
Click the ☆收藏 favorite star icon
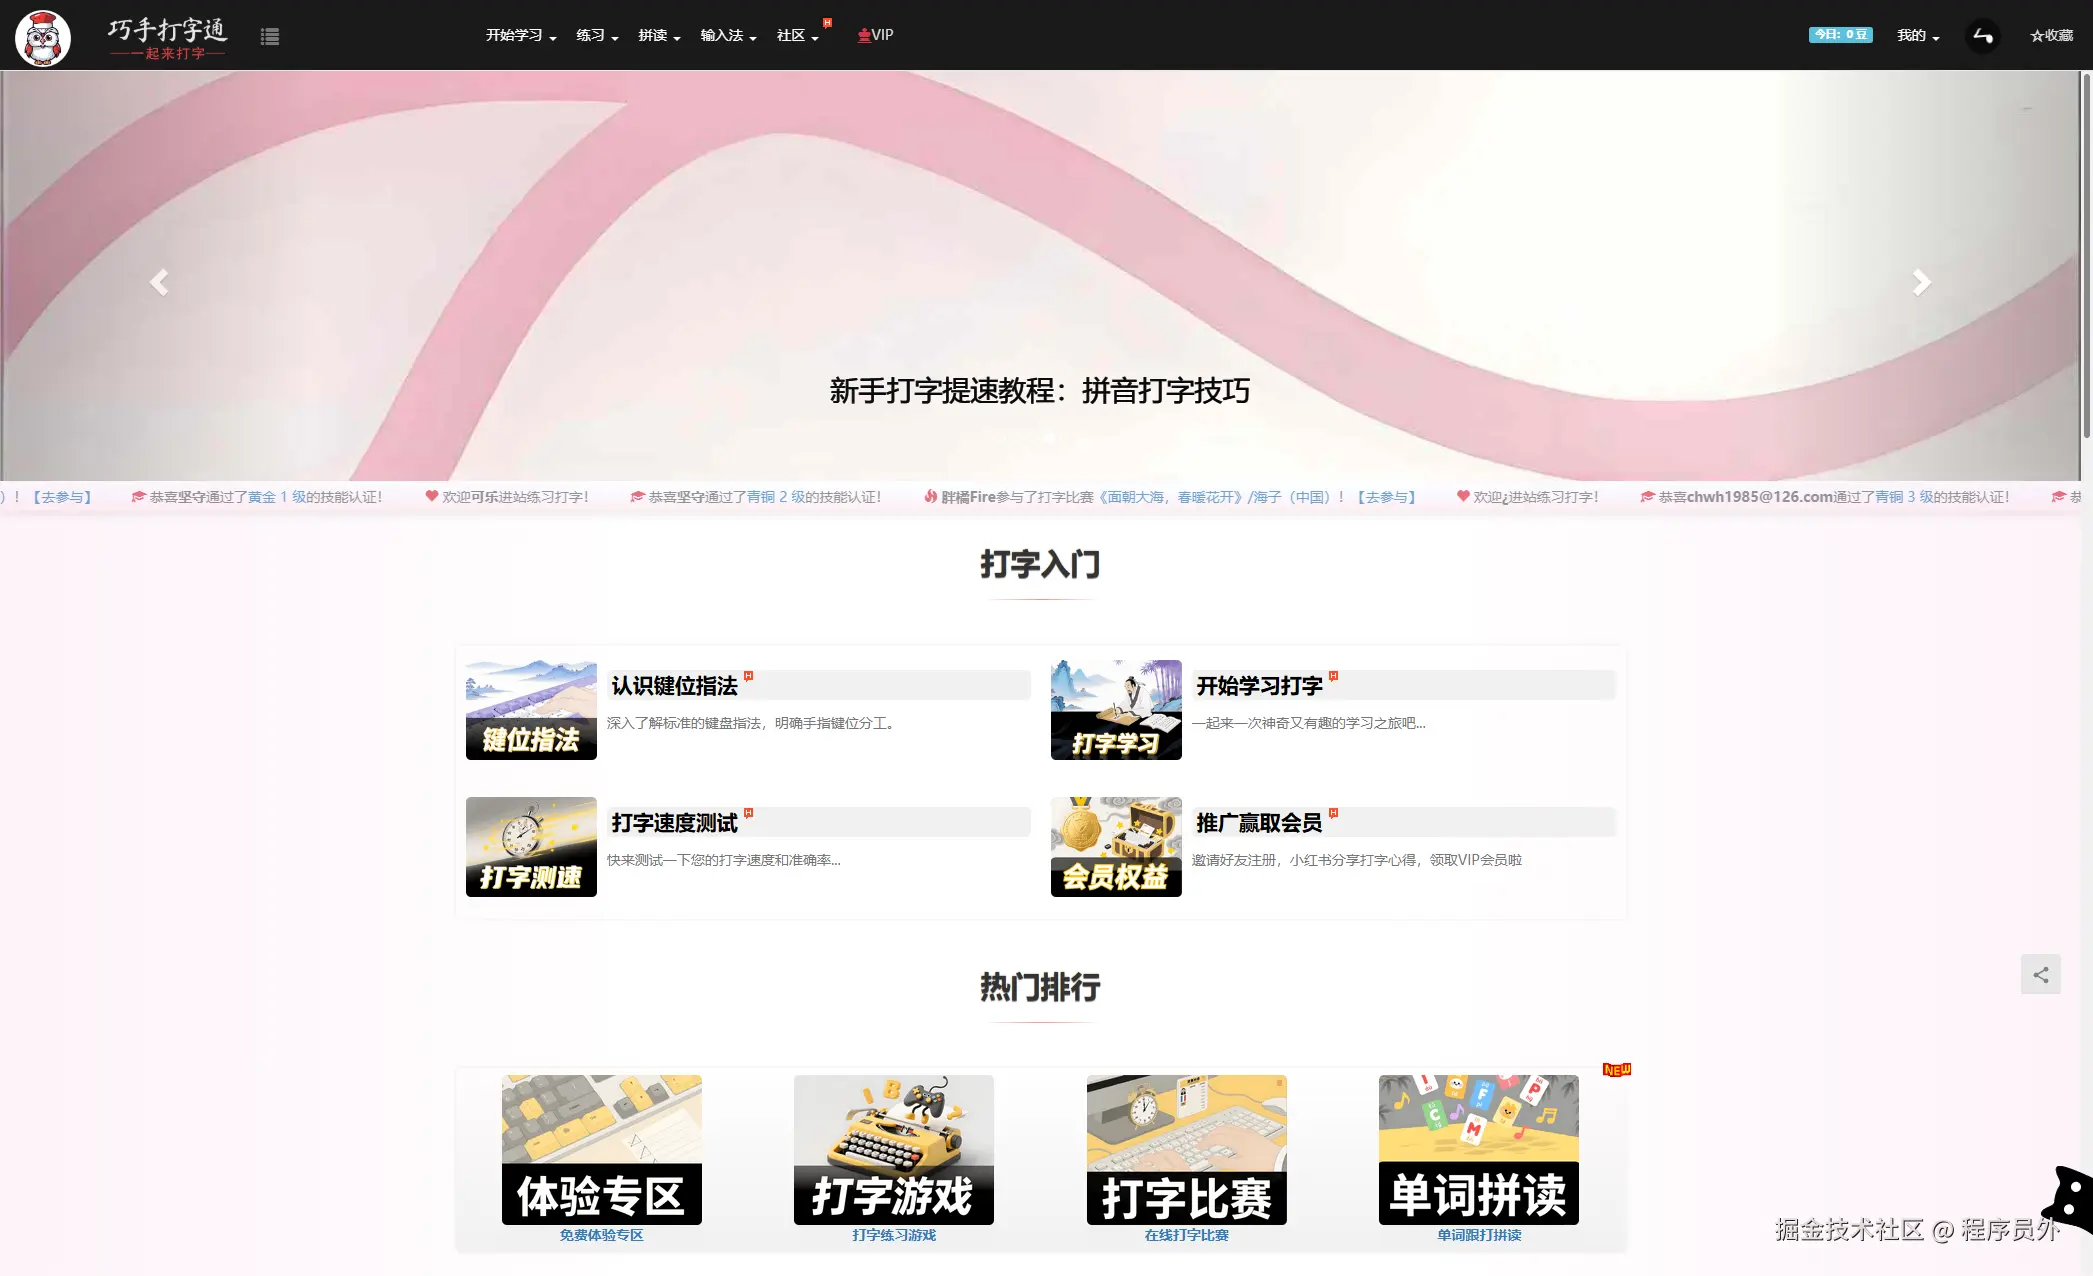[x=2050, y=34]
